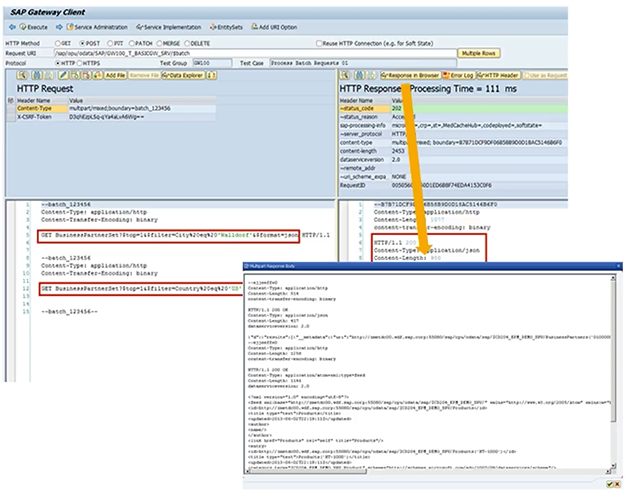Open Service Administration
This screenshot has width=626, height=498.
point(98,26)
